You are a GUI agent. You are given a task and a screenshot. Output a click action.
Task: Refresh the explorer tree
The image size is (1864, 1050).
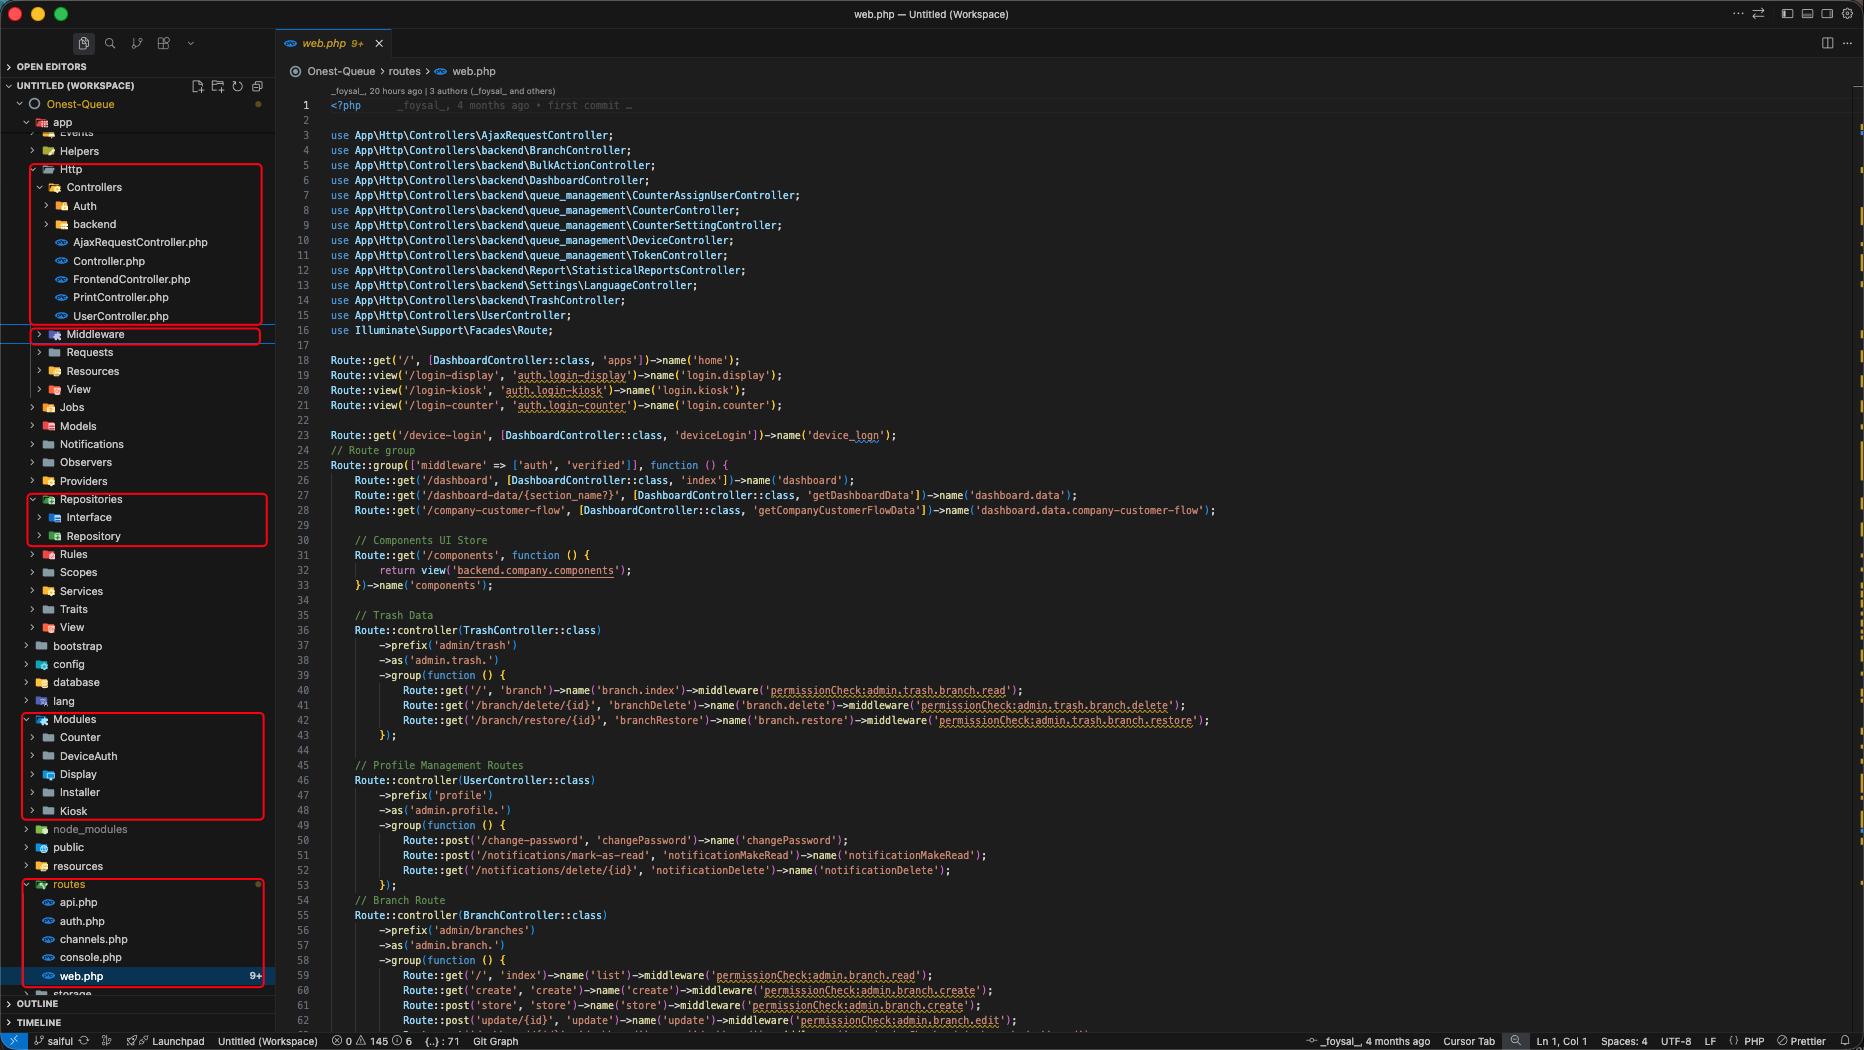tap(238, 86)
